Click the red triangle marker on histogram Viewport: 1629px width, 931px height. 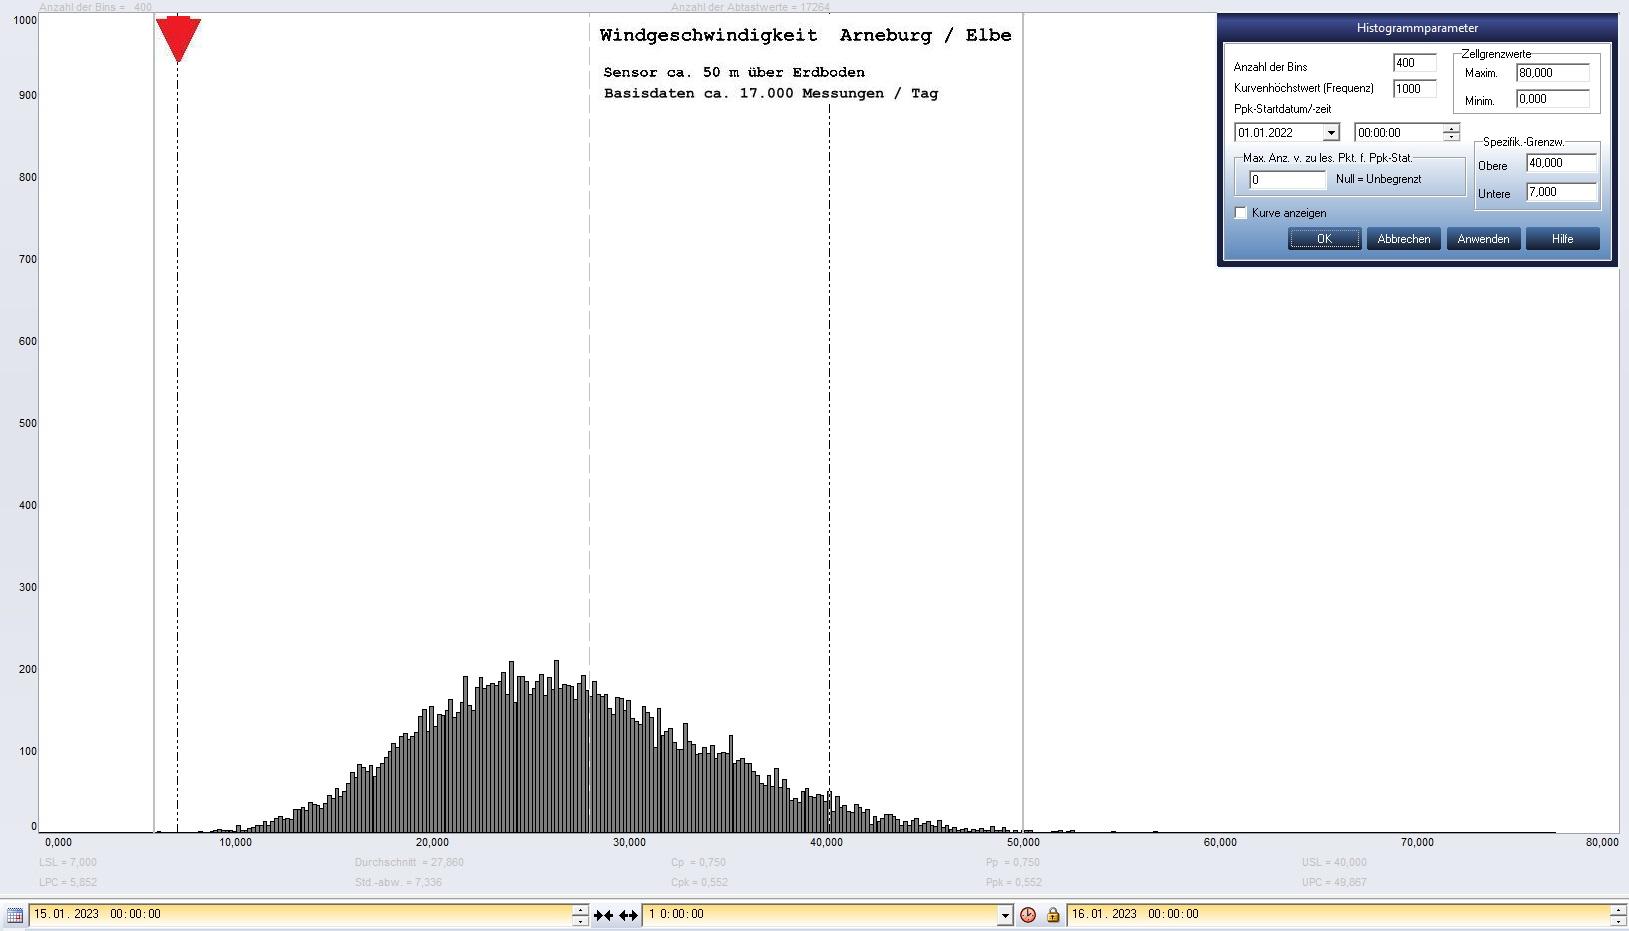point(178,38)
